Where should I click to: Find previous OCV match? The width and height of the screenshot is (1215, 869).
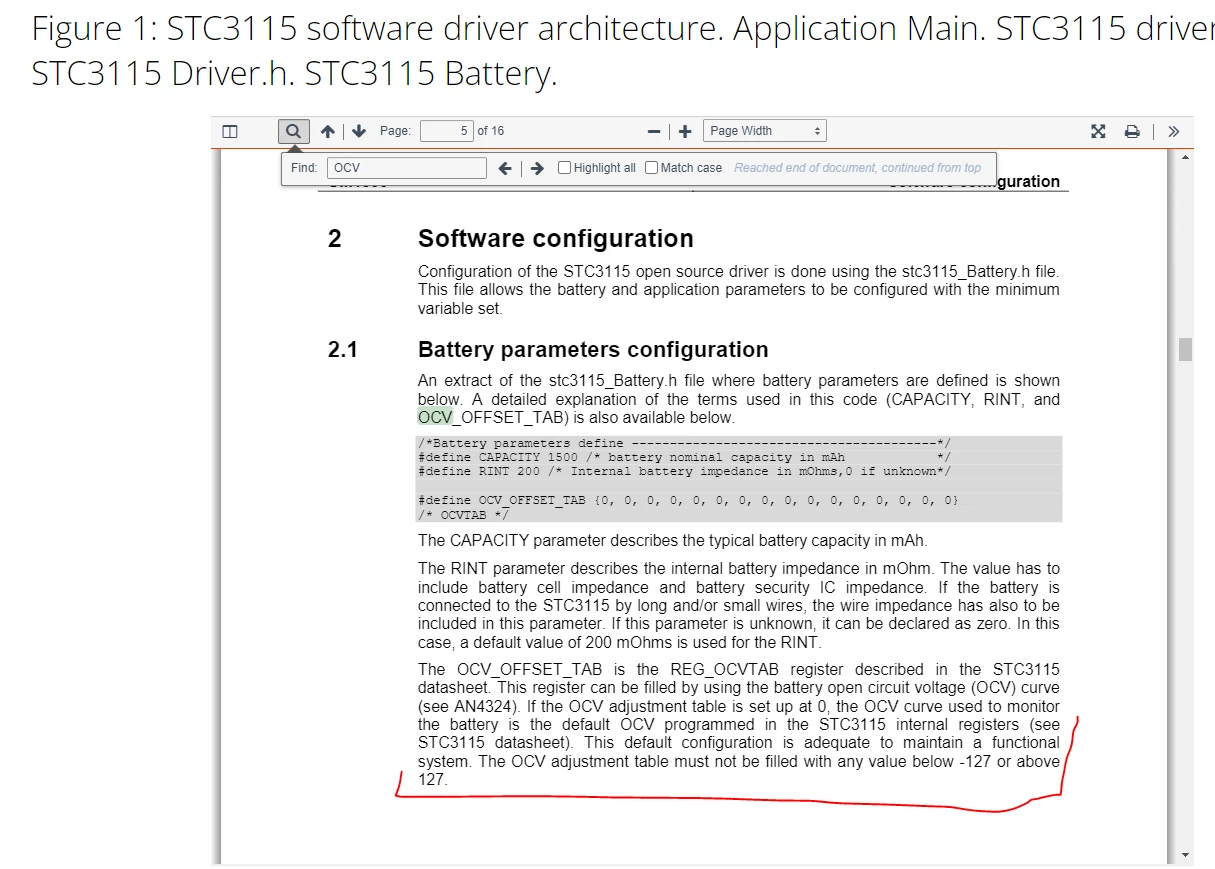tap(505, 168)
